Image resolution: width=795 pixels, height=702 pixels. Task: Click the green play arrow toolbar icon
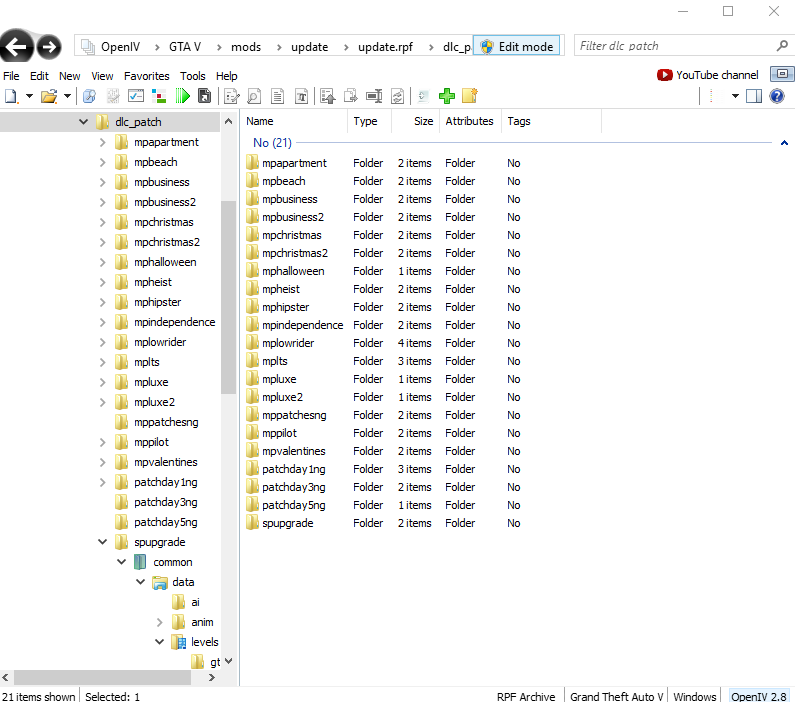(x=183, y=96)
